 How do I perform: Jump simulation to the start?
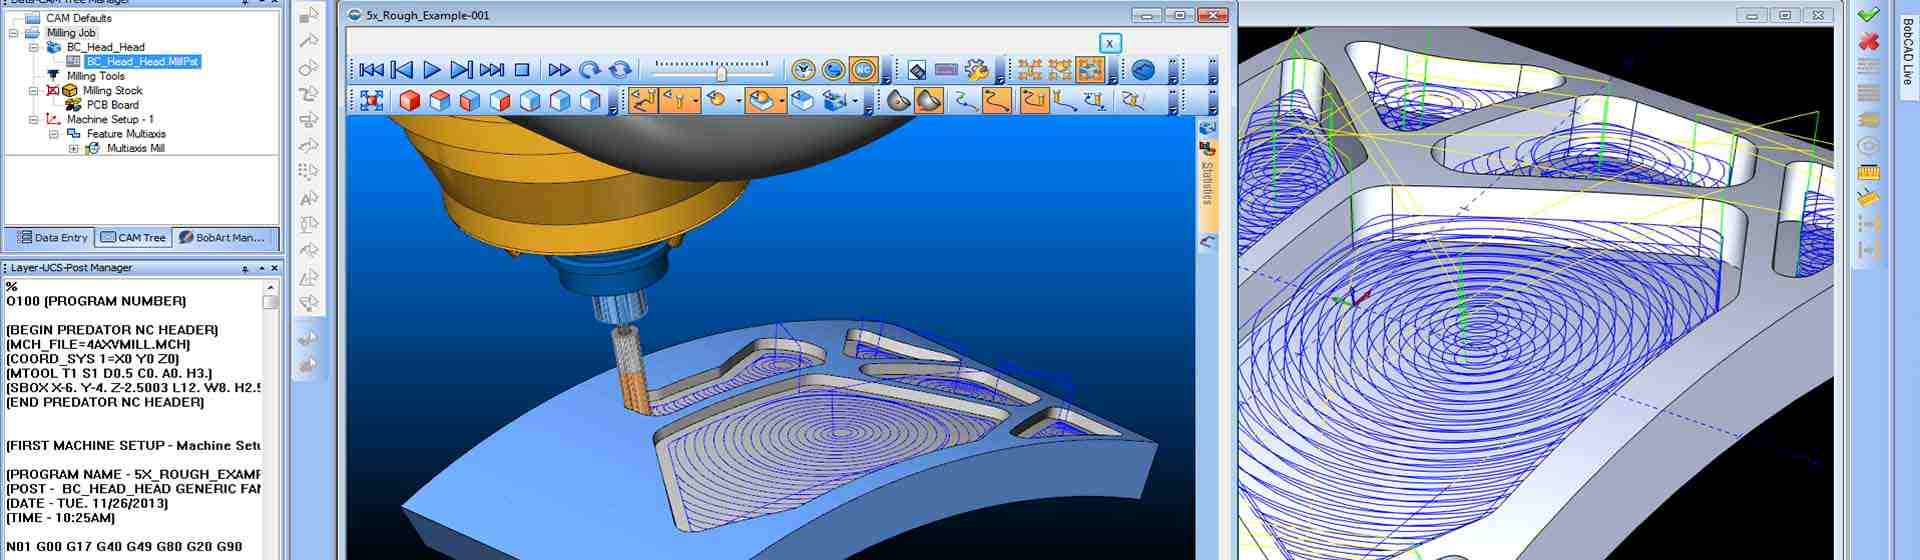[x=371, y=70]
